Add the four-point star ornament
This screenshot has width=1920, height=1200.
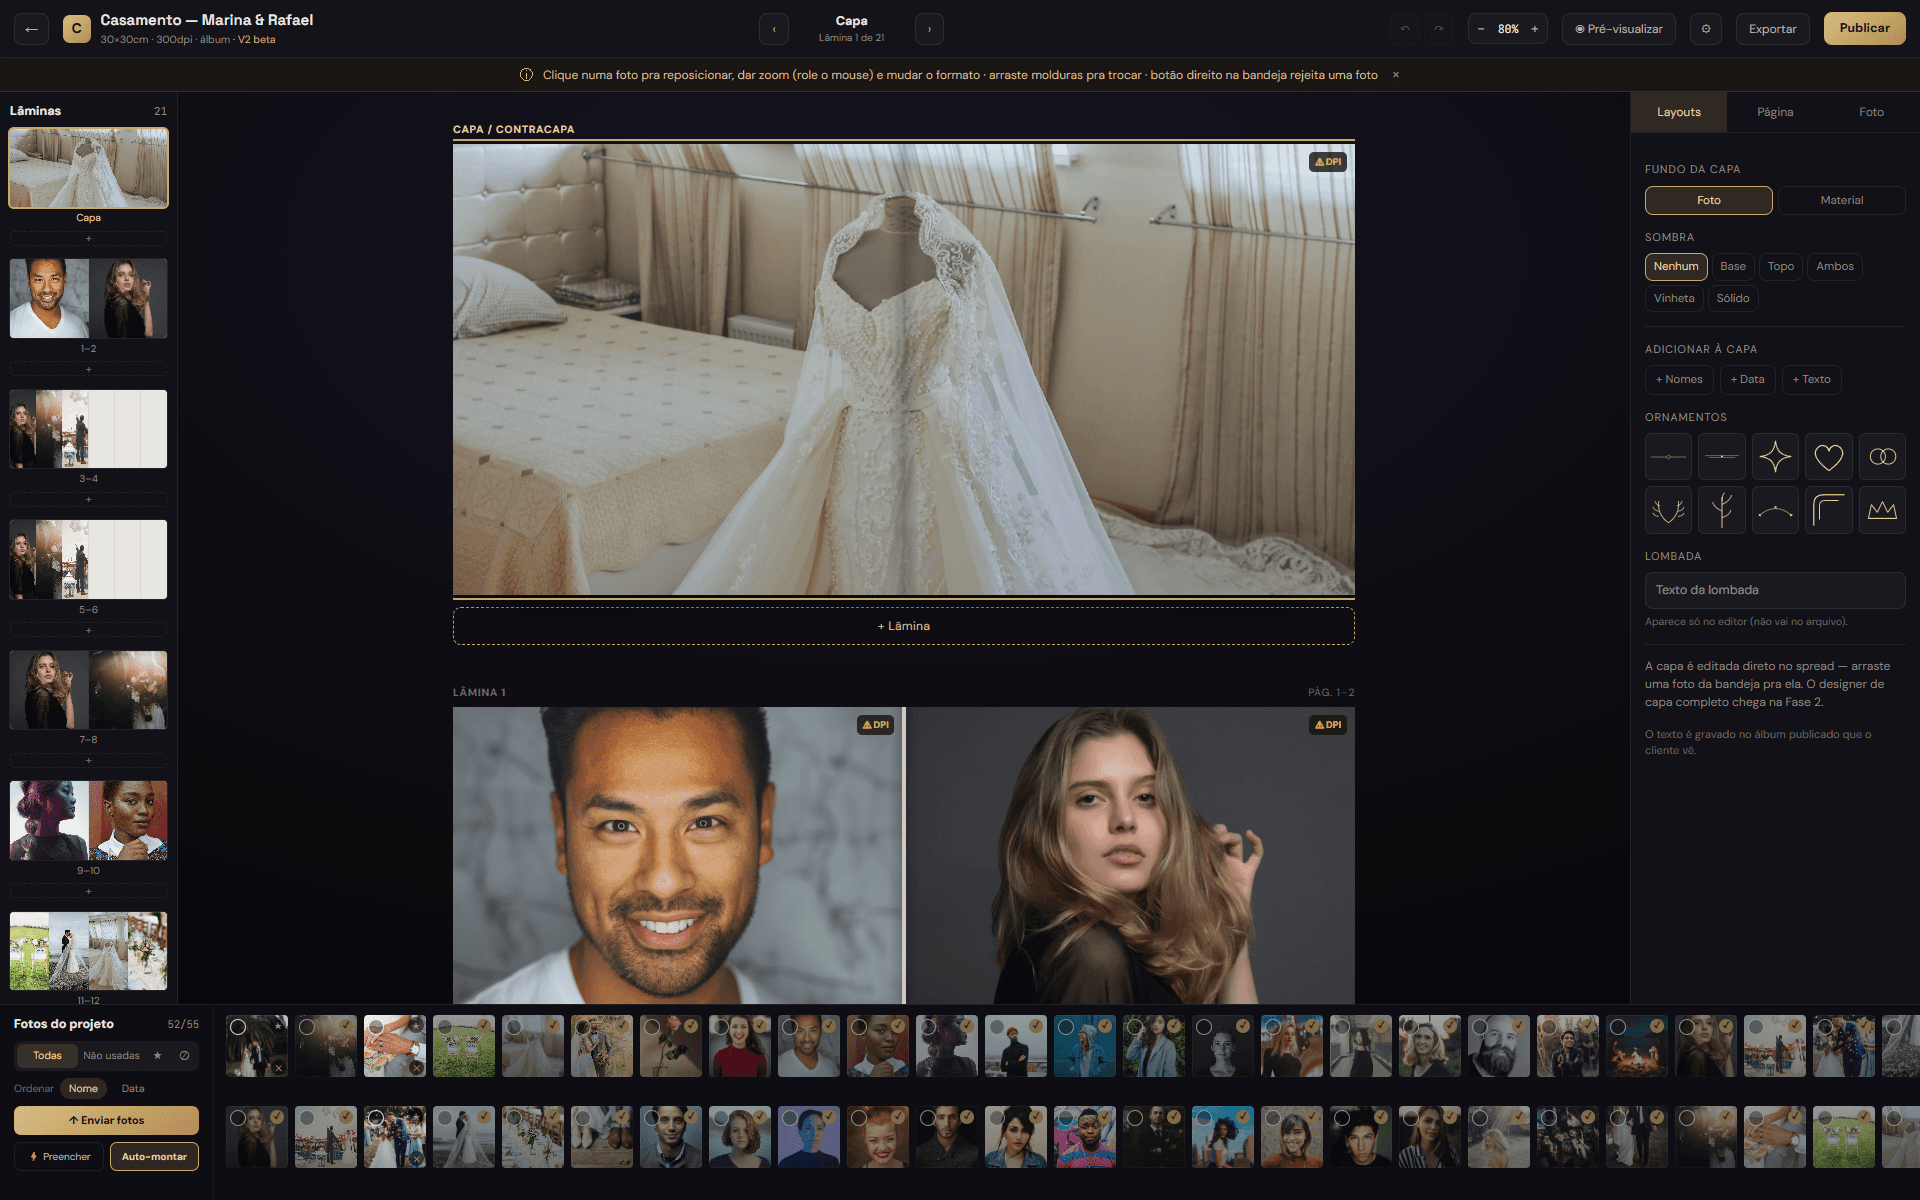[x=1775, y=457]
